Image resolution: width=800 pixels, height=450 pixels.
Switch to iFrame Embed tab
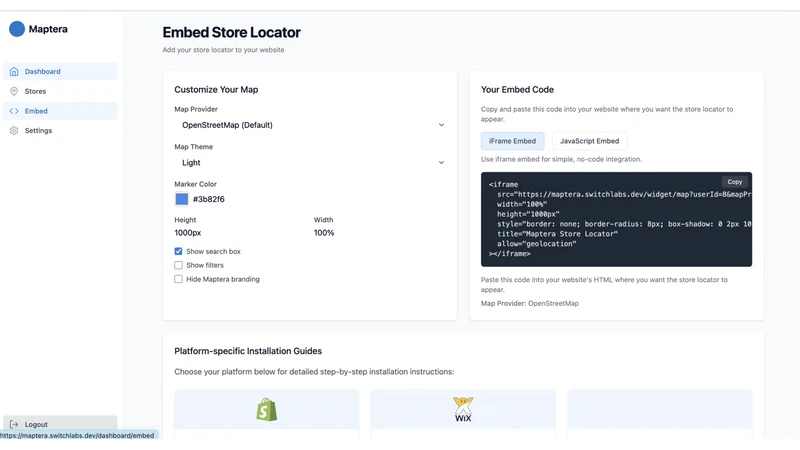coord(512,141)
